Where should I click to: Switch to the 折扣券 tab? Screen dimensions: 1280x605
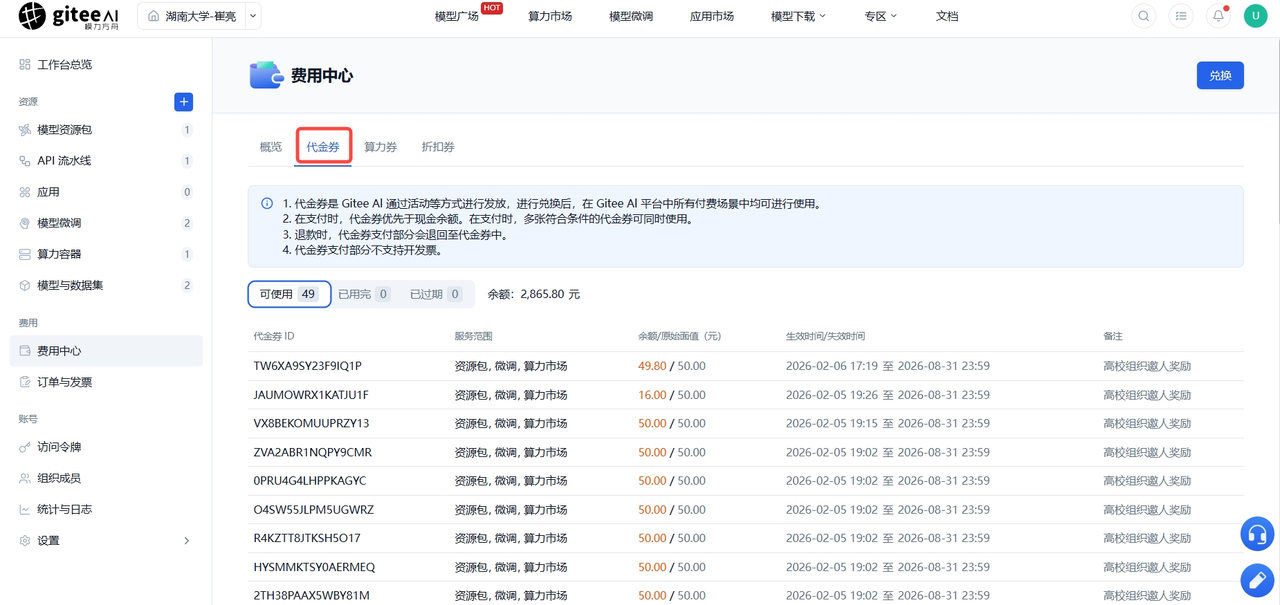438,147
